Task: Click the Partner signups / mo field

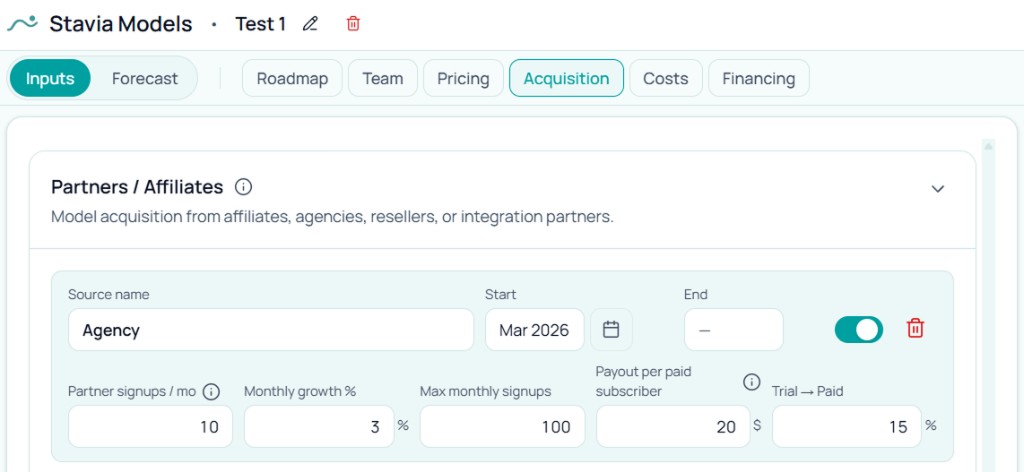Action: (x=150, y=426)
